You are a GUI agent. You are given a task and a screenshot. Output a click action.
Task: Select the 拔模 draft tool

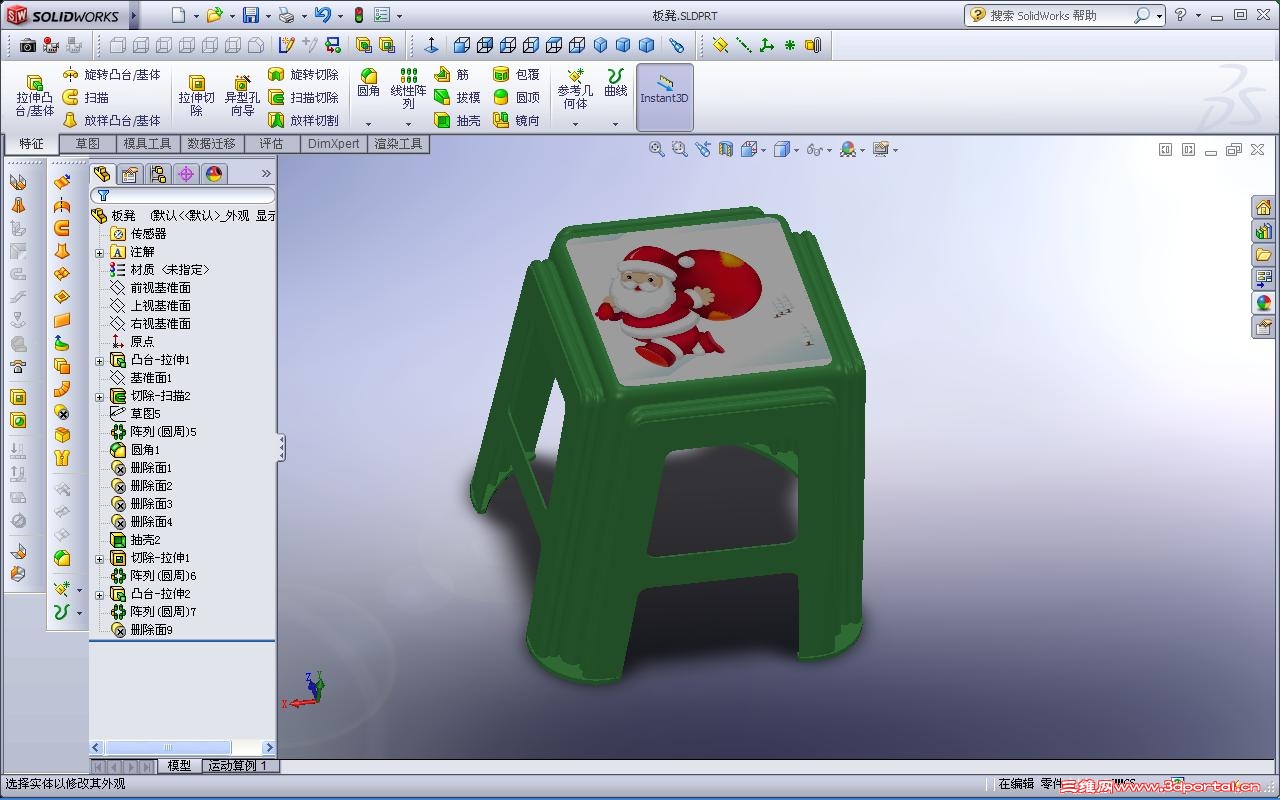click(x=458, y=98)
